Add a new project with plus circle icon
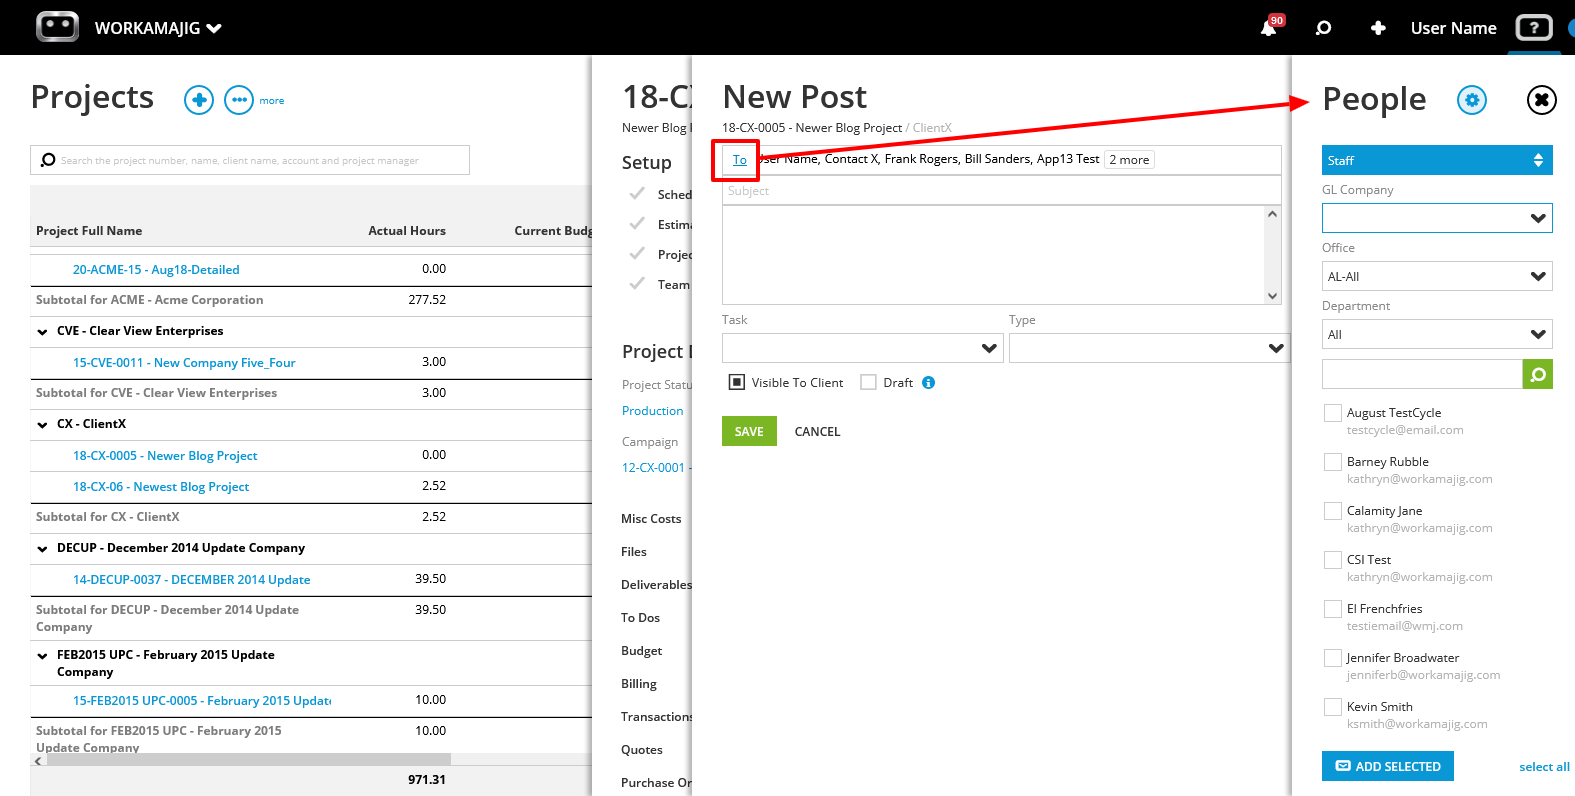The height and width of the screenshot is (796, 1575). tap(199, 100)
